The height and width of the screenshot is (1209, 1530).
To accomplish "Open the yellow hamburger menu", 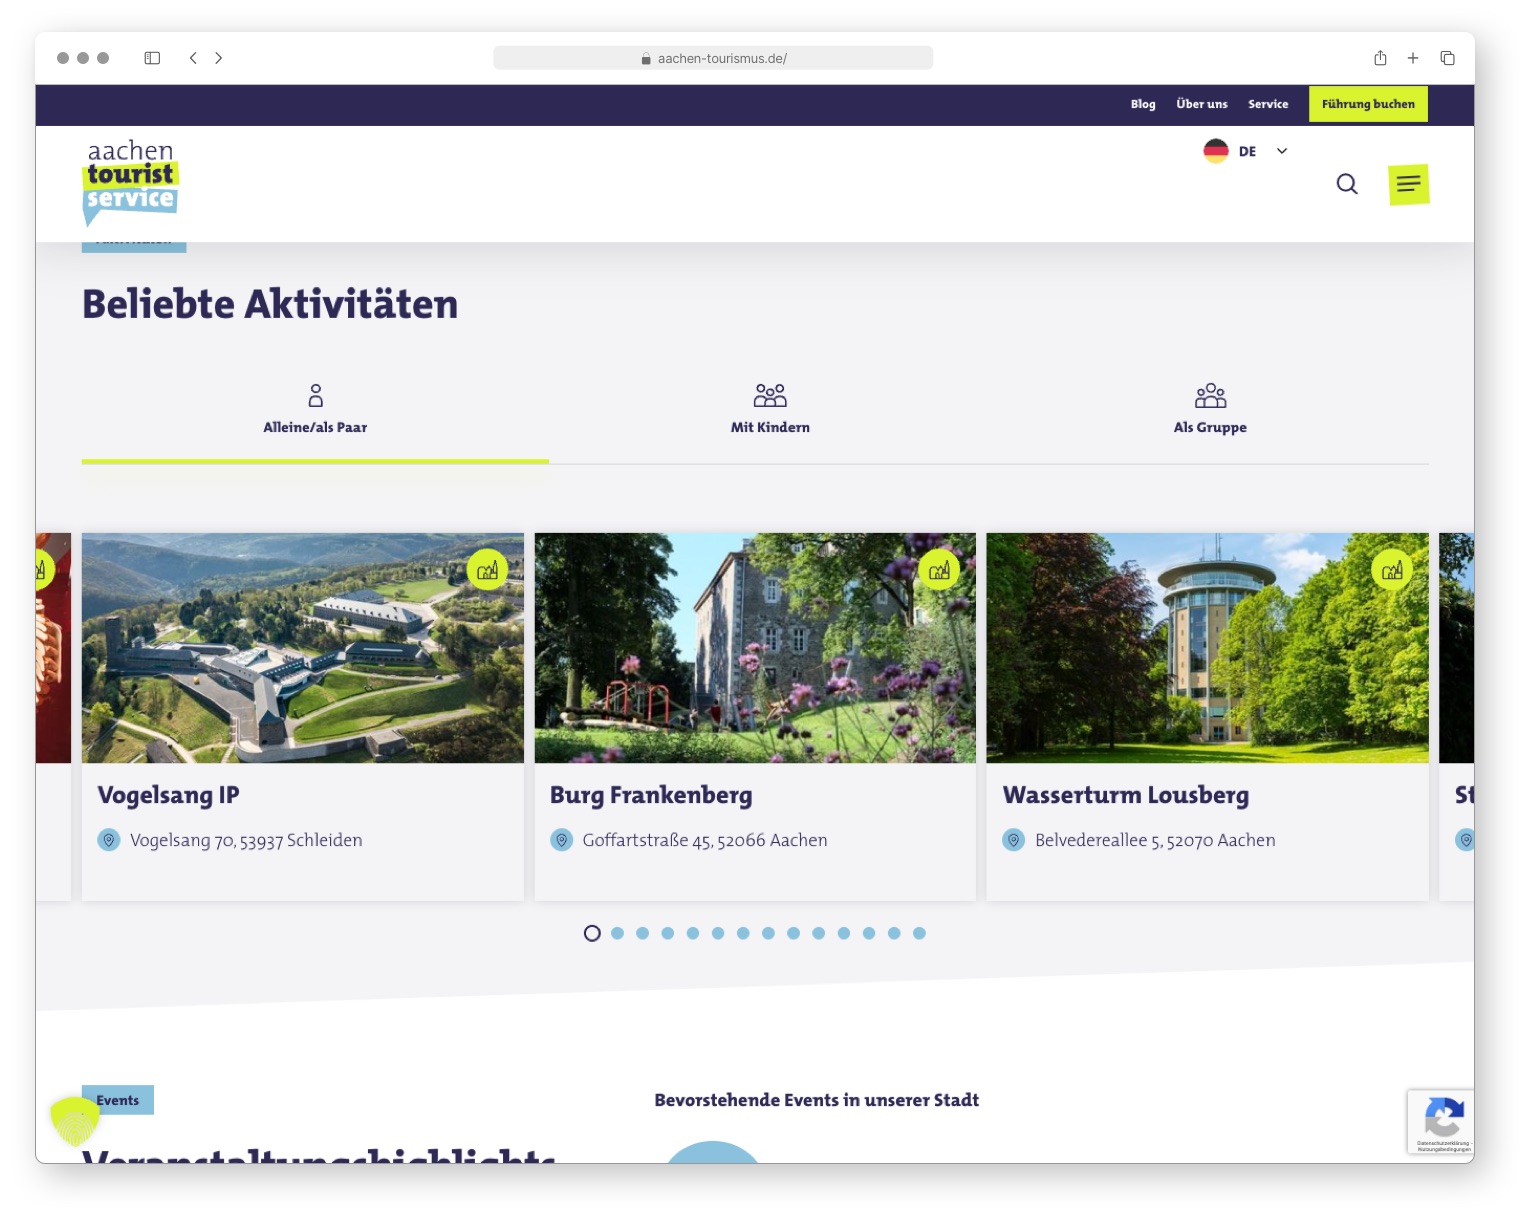I will point(1408,184).
